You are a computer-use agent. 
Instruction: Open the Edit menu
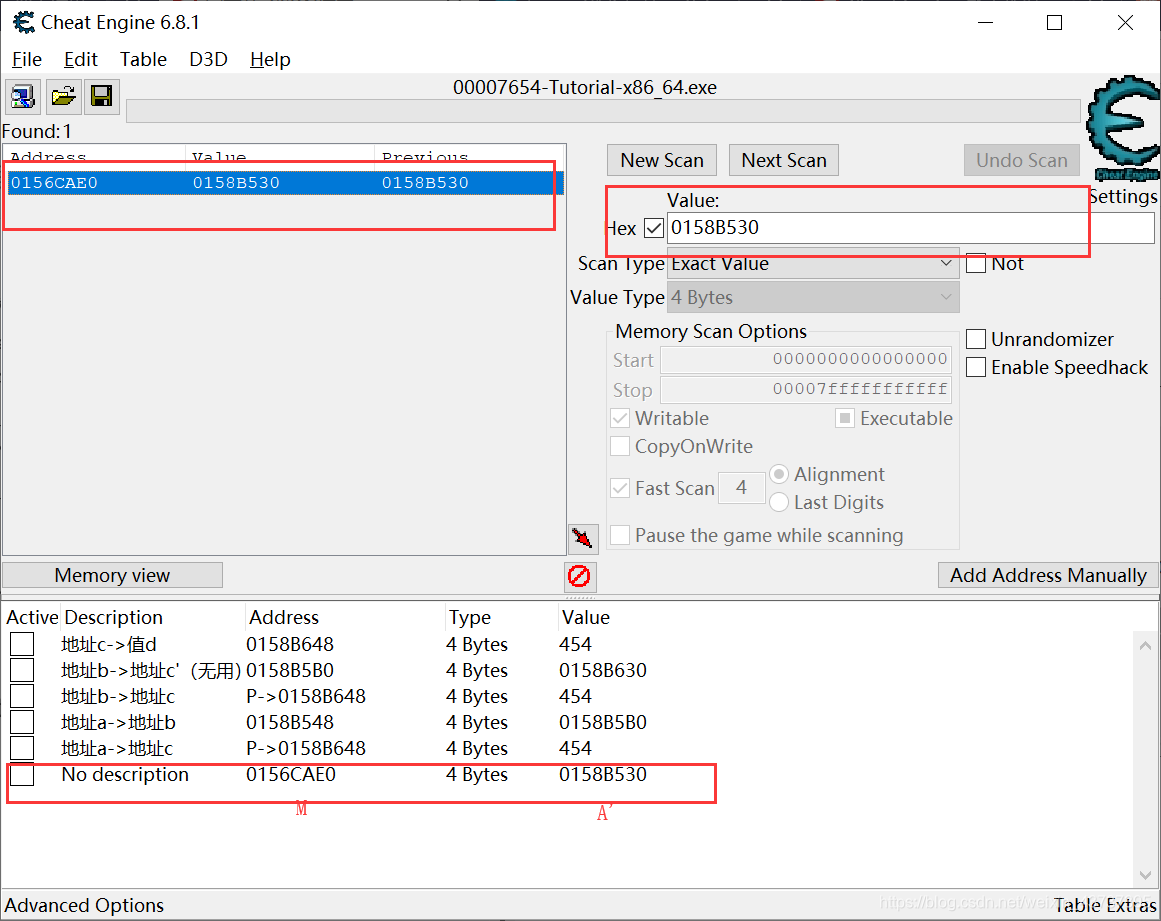[x=81, y=59]
